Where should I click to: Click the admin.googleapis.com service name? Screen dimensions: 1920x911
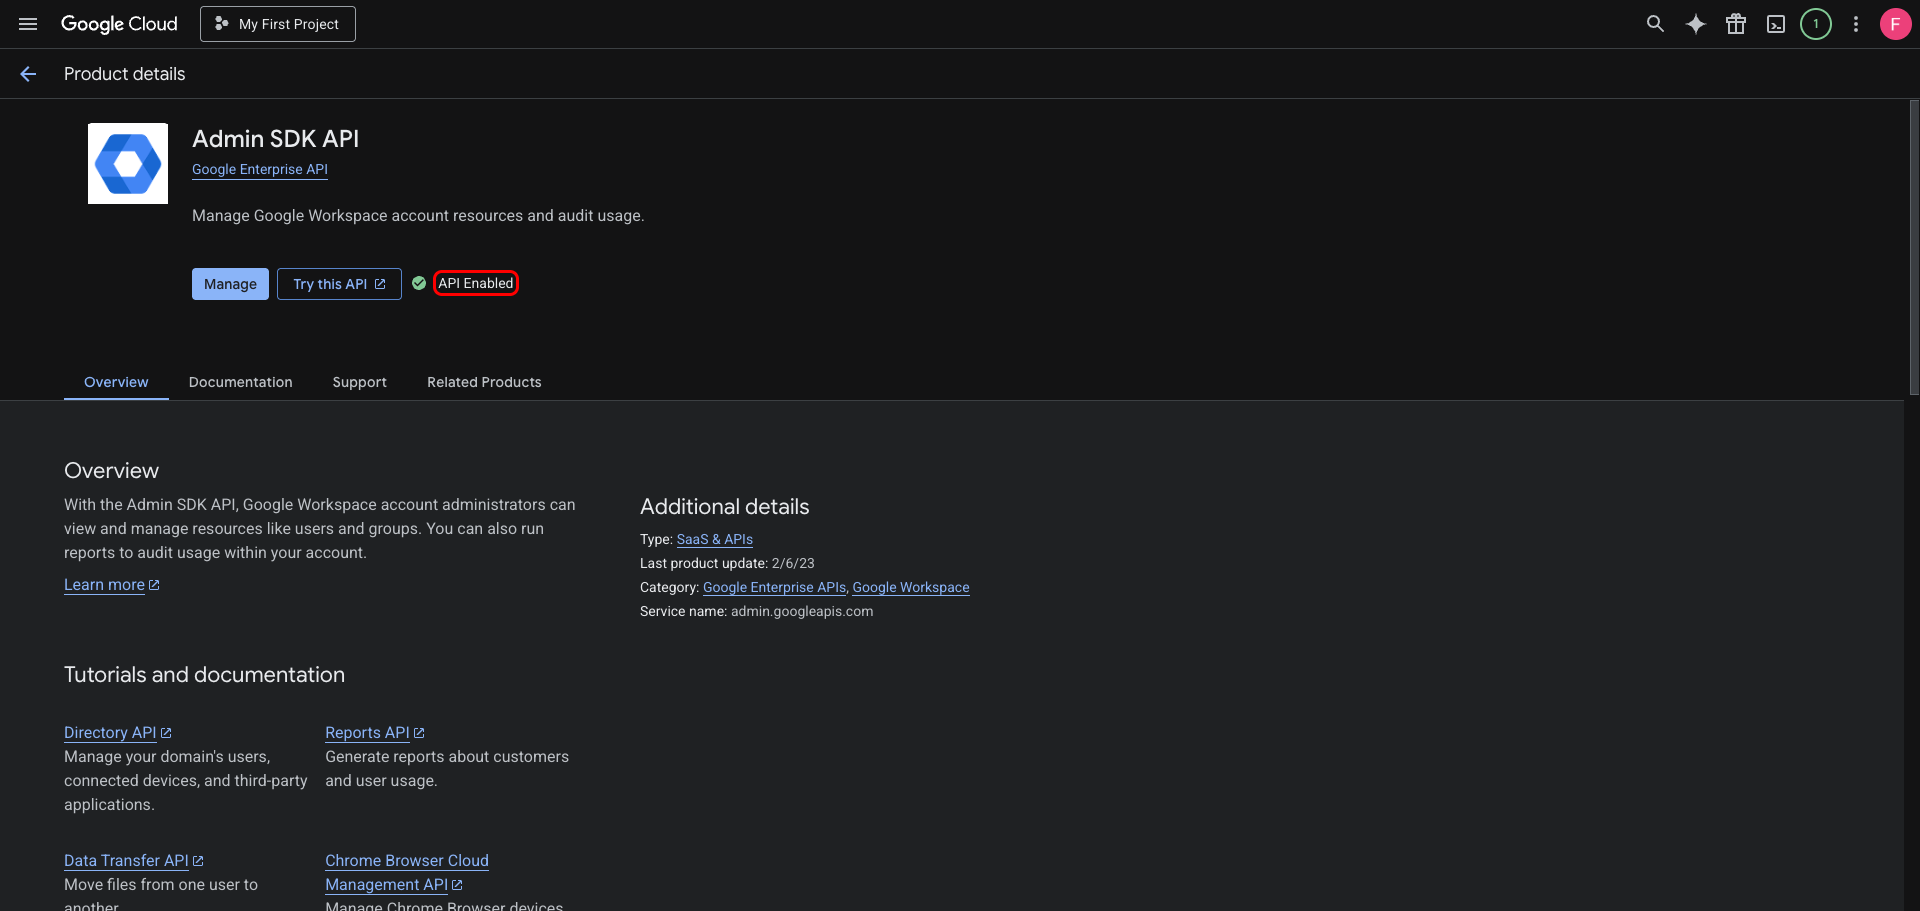tap(802, 611)
